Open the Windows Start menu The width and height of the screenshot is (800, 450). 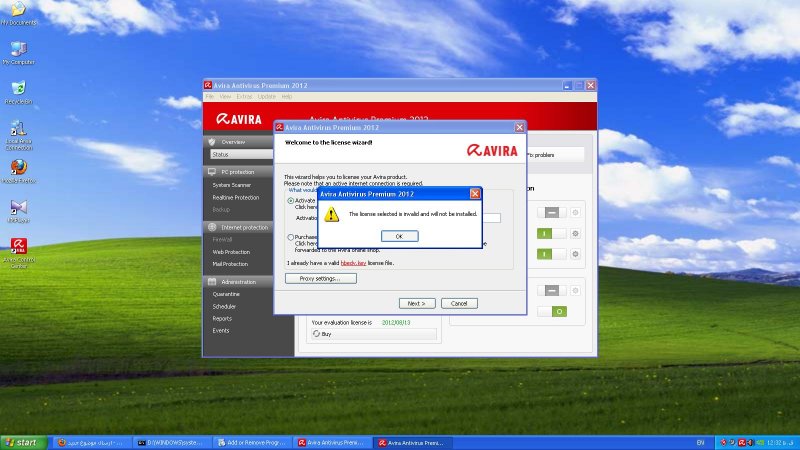24,443
